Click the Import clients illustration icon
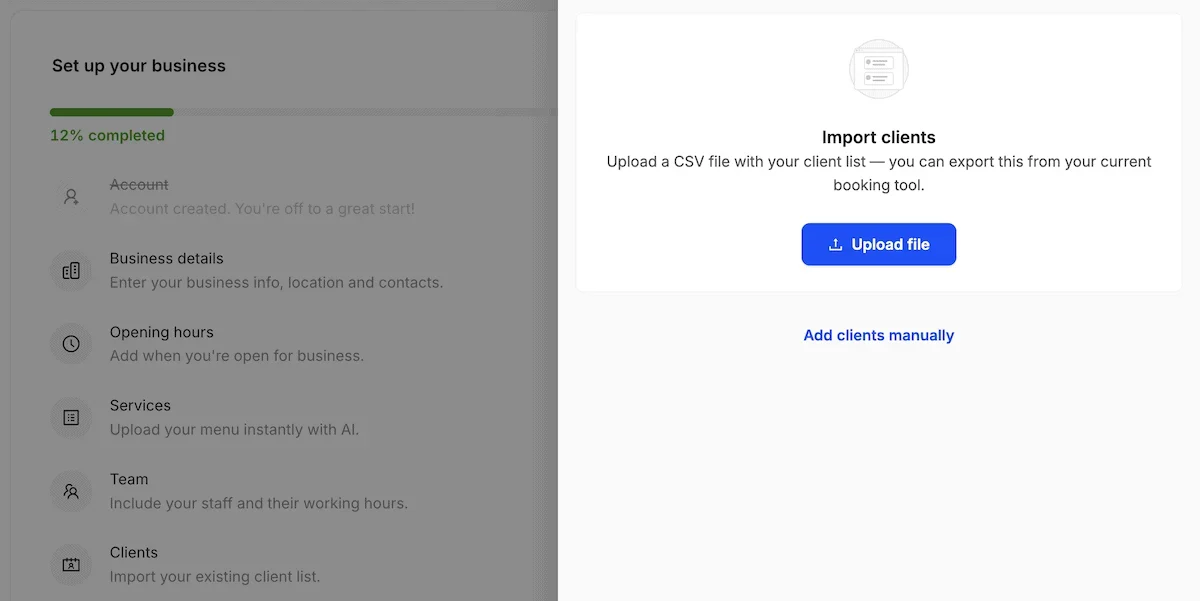The height and width of the screenshot is (601, 1200). pos(879,69)
